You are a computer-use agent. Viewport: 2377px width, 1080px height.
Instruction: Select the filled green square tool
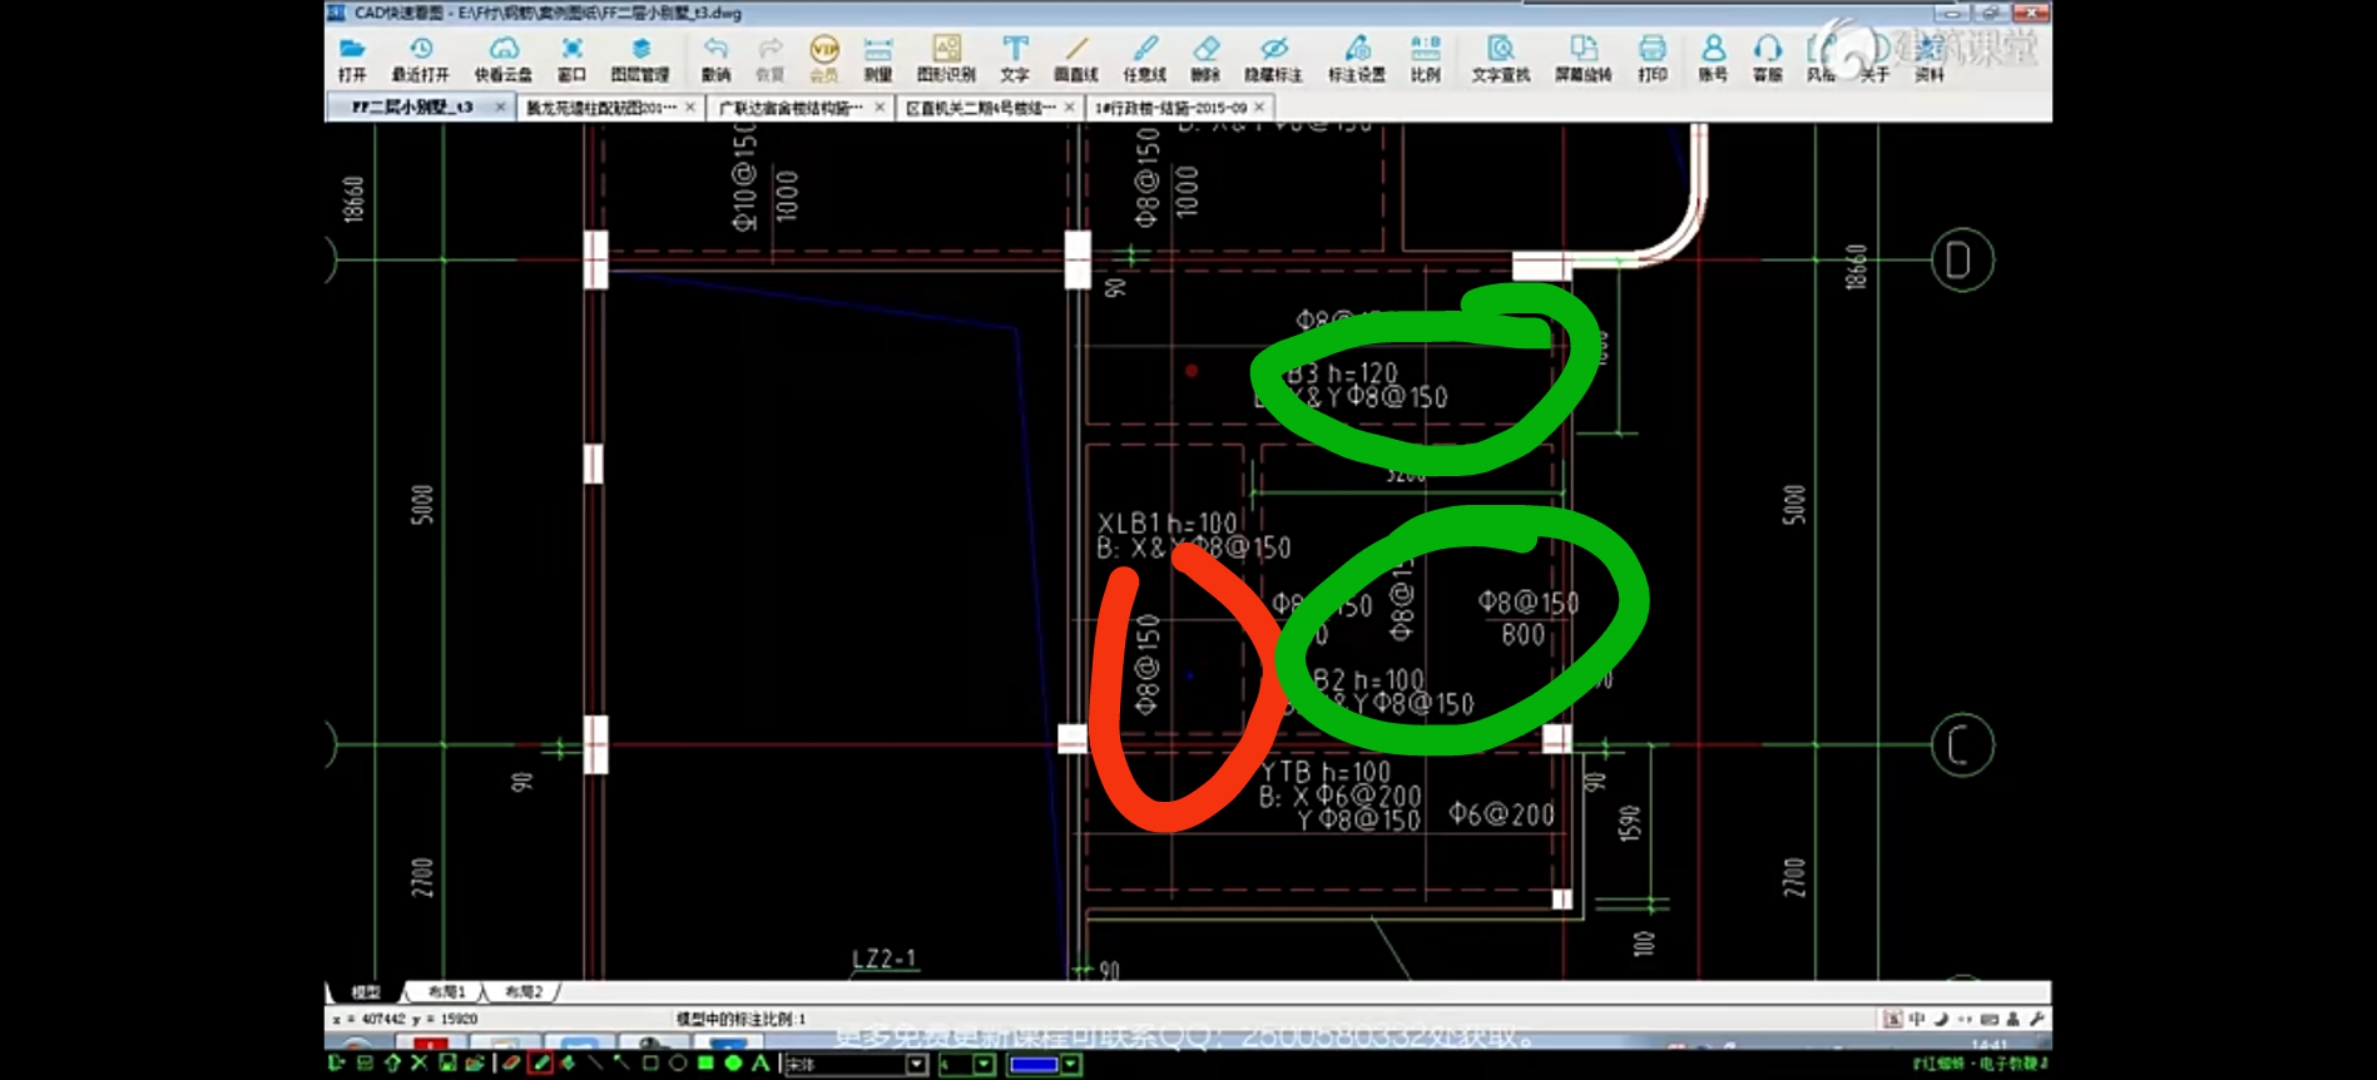tap(705, 1064)
